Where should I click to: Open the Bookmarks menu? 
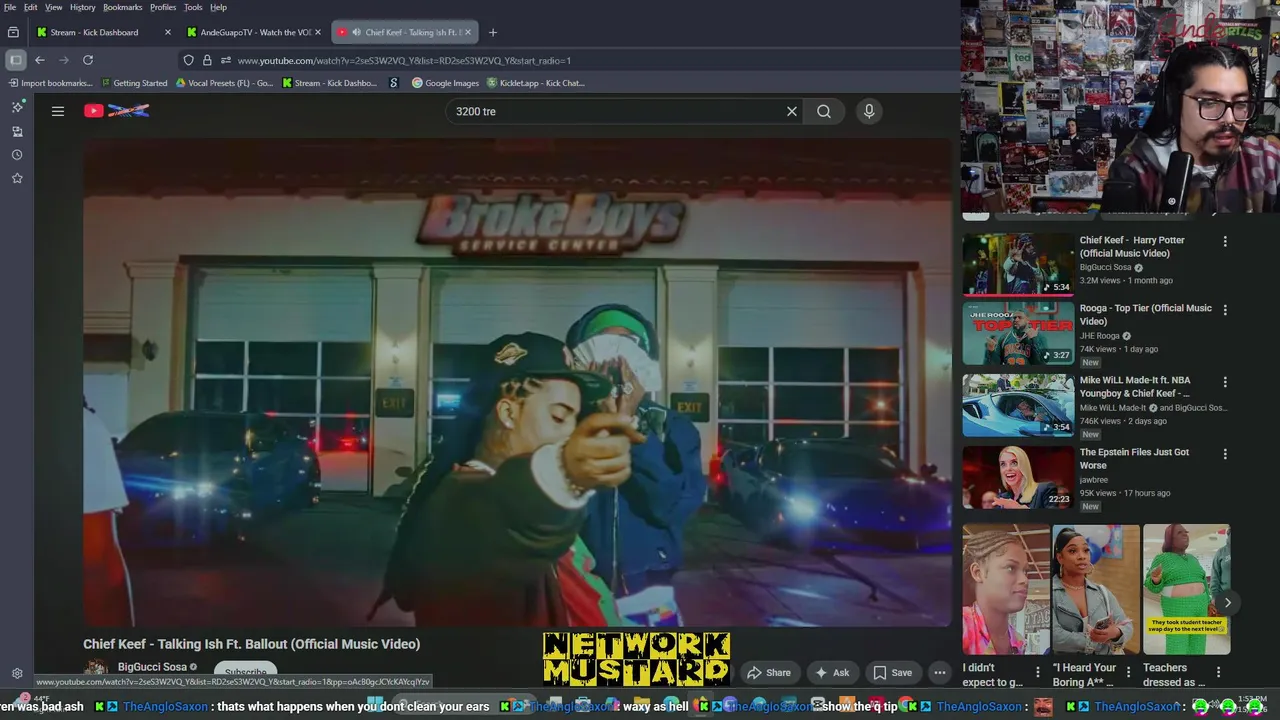[x=123, y=7]
